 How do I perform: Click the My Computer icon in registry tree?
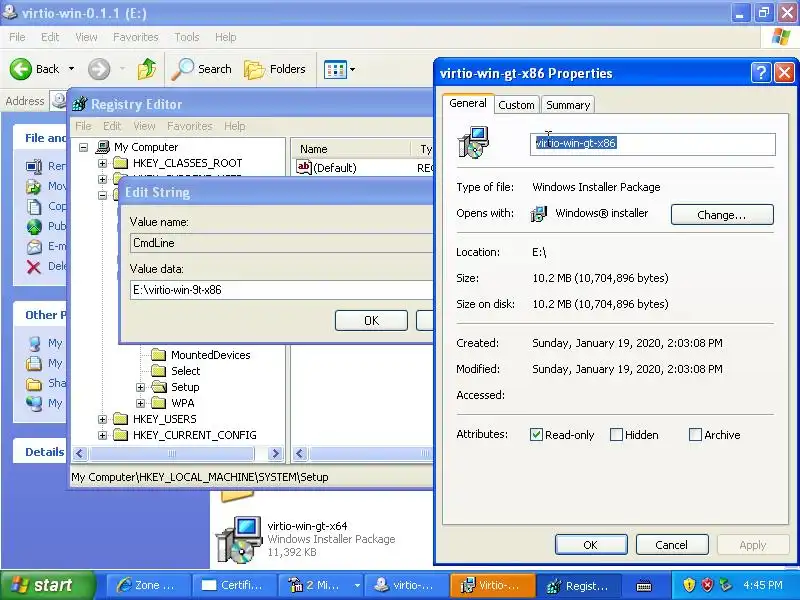(103, 147)
